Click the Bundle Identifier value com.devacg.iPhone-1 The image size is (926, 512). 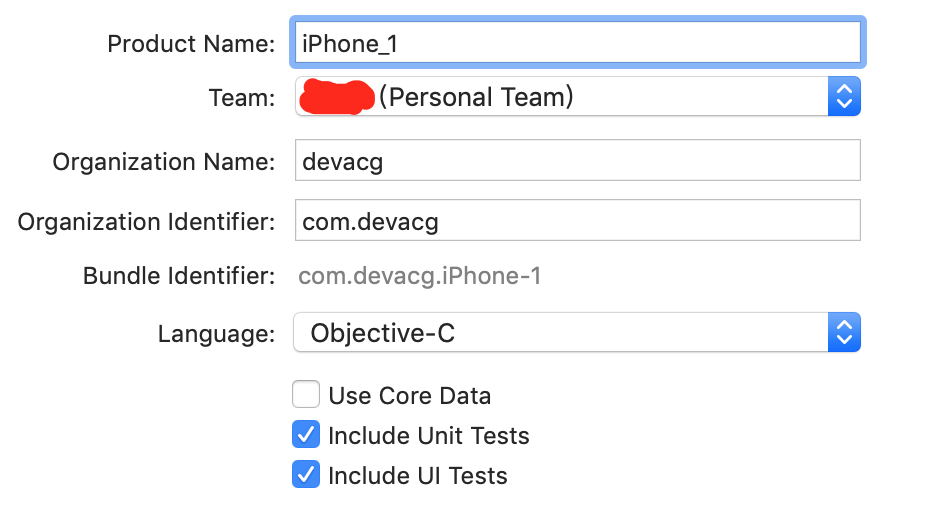click(420, 276)
